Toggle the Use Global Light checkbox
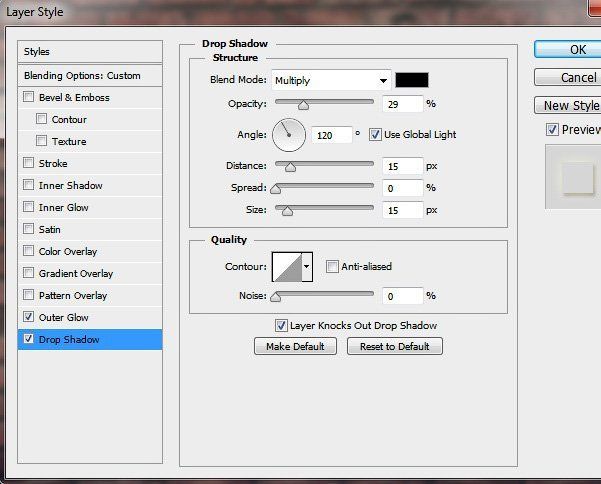601x484 pixels. click(x=375, y=134)
